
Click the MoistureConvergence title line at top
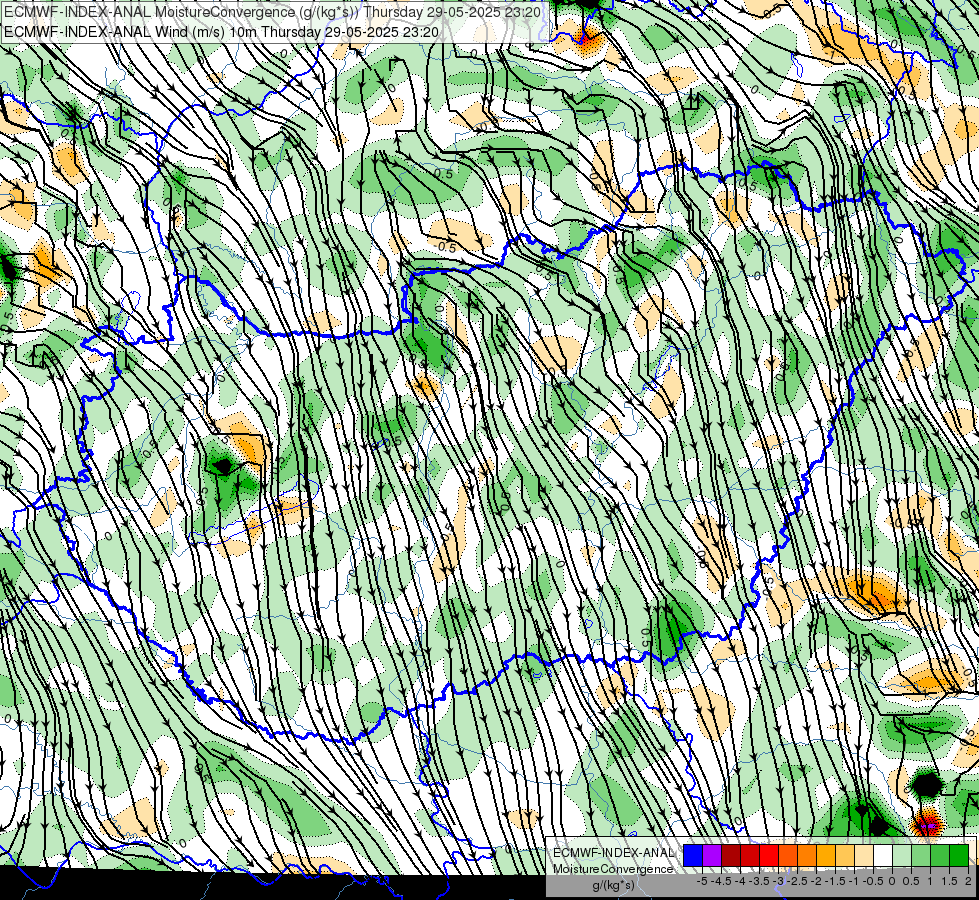[x=272, y=12]
